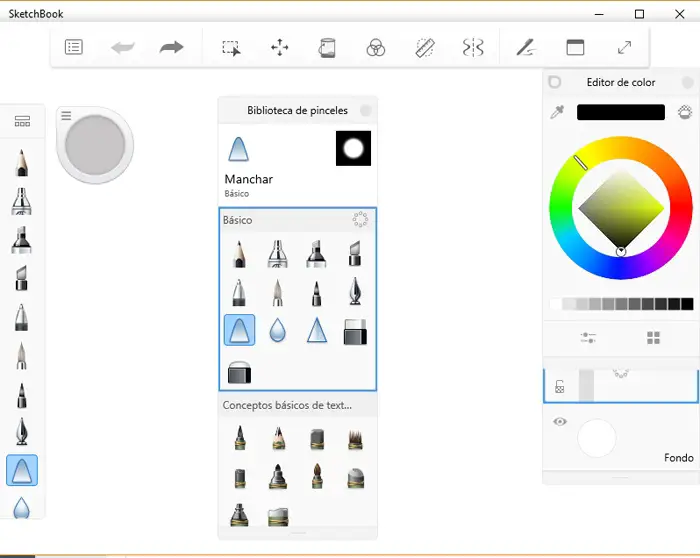Viewport: 700px width, 558px height.
Task: Activate the color eyedropper picker
Action: [557, 112]
